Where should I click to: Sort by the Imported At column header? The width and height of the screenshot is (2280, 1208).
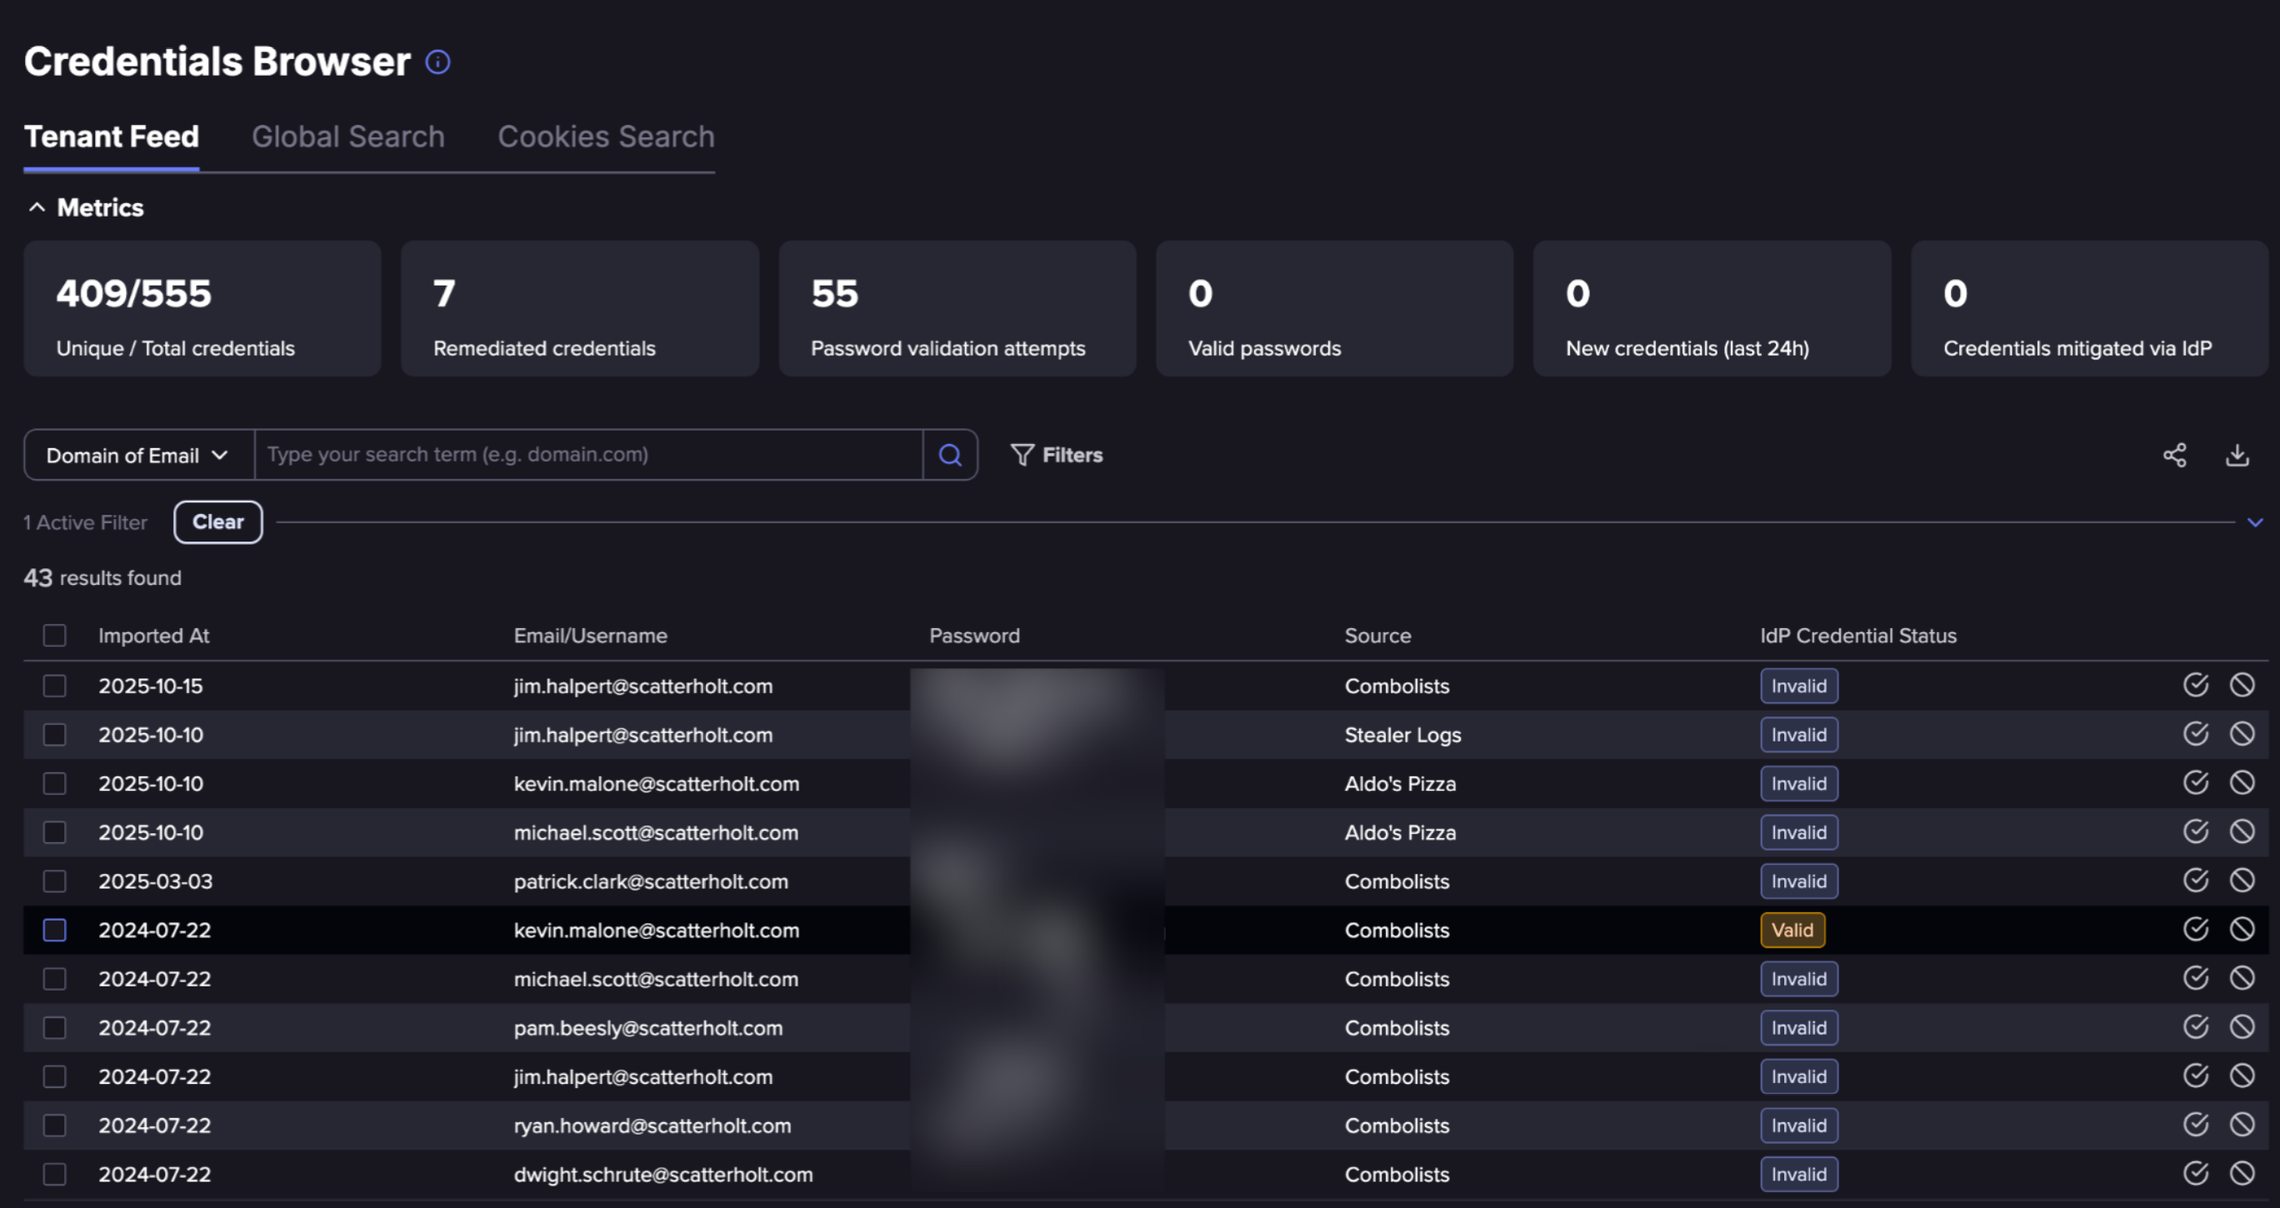pyautogui.click(x=154, y=636)
